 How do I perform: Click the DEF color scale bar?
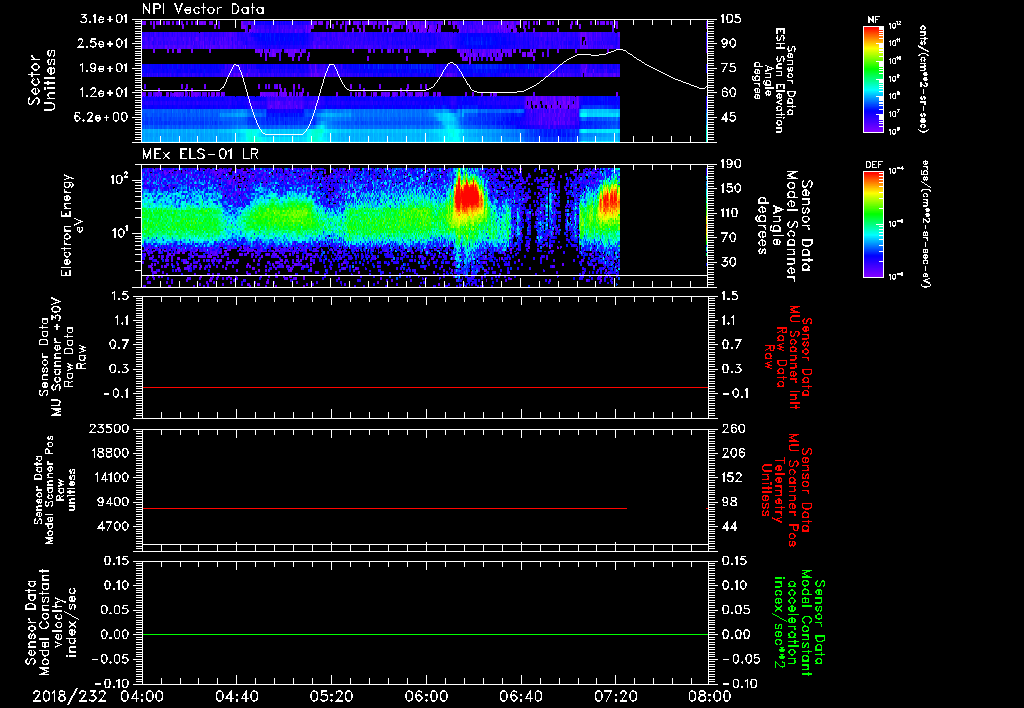coord(872,224)
